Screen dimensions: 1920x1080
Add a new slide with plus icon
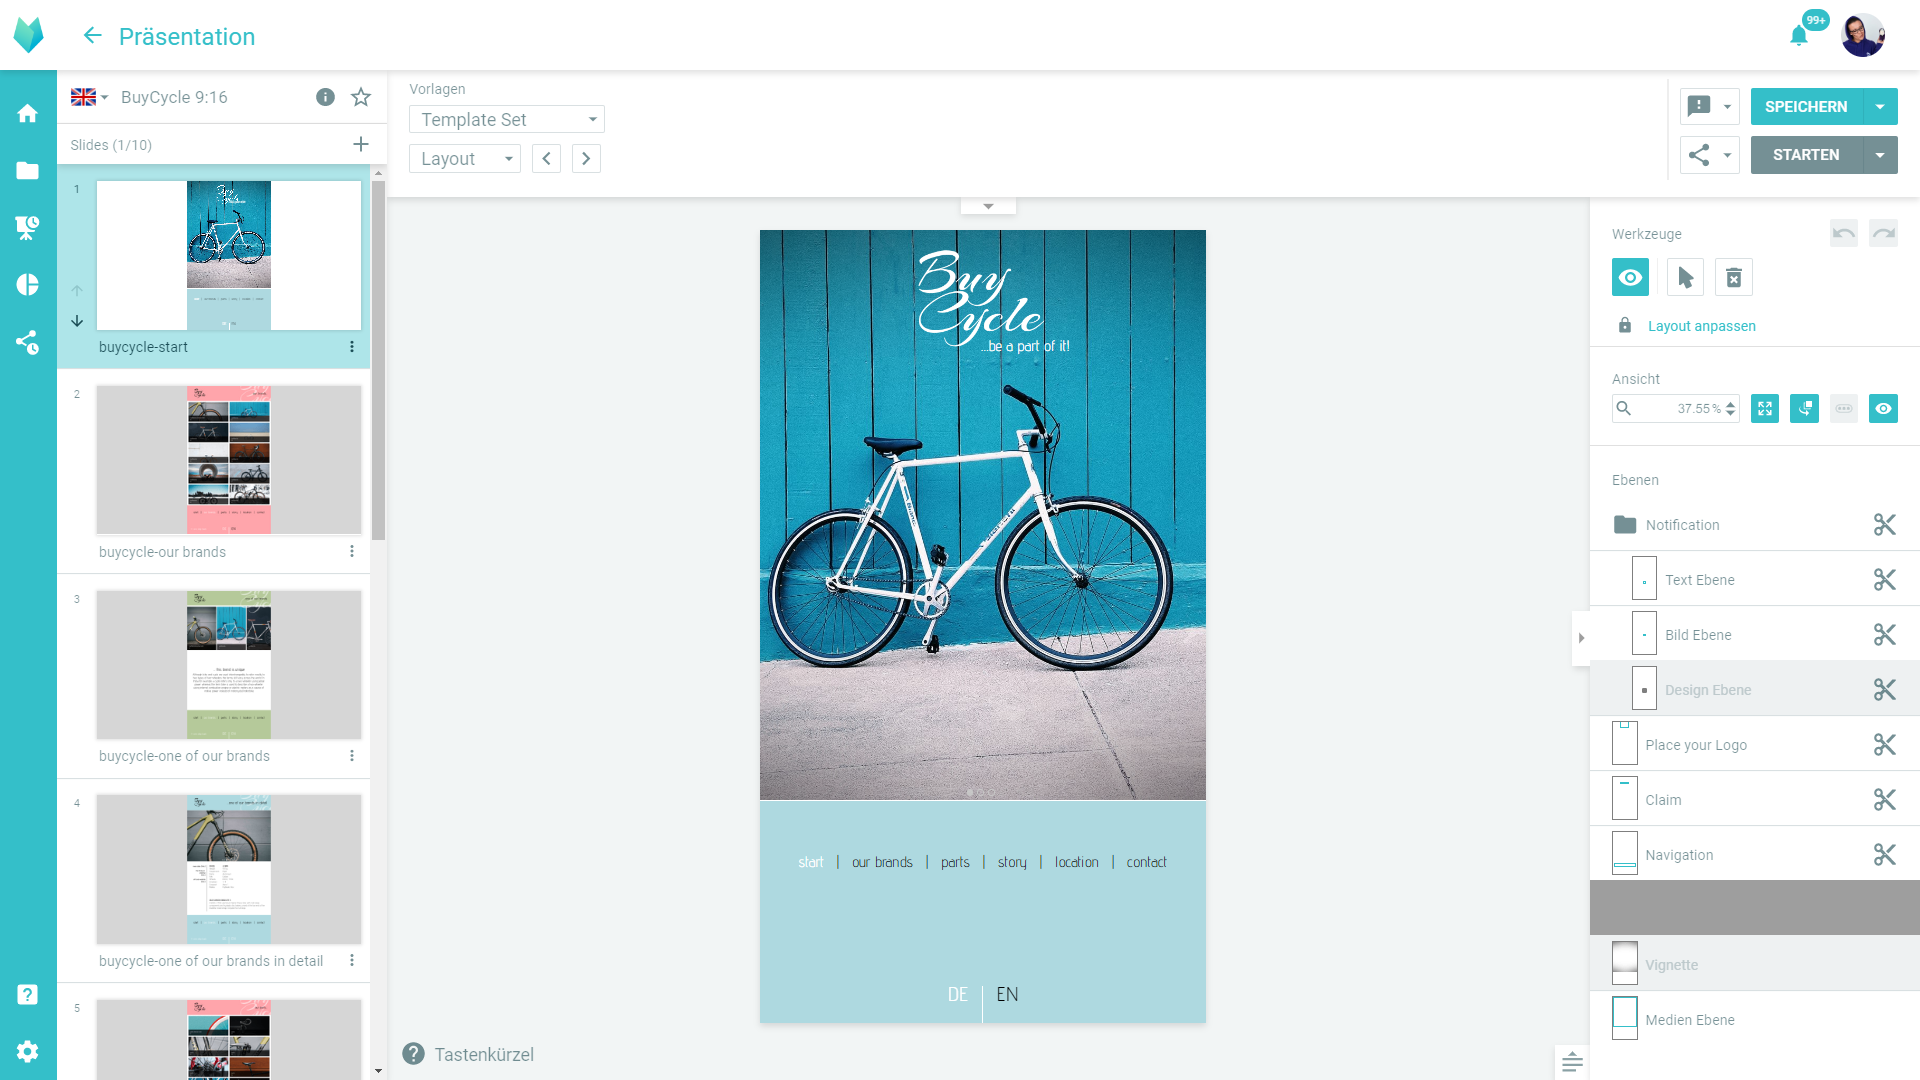click(x=361, y=145)
